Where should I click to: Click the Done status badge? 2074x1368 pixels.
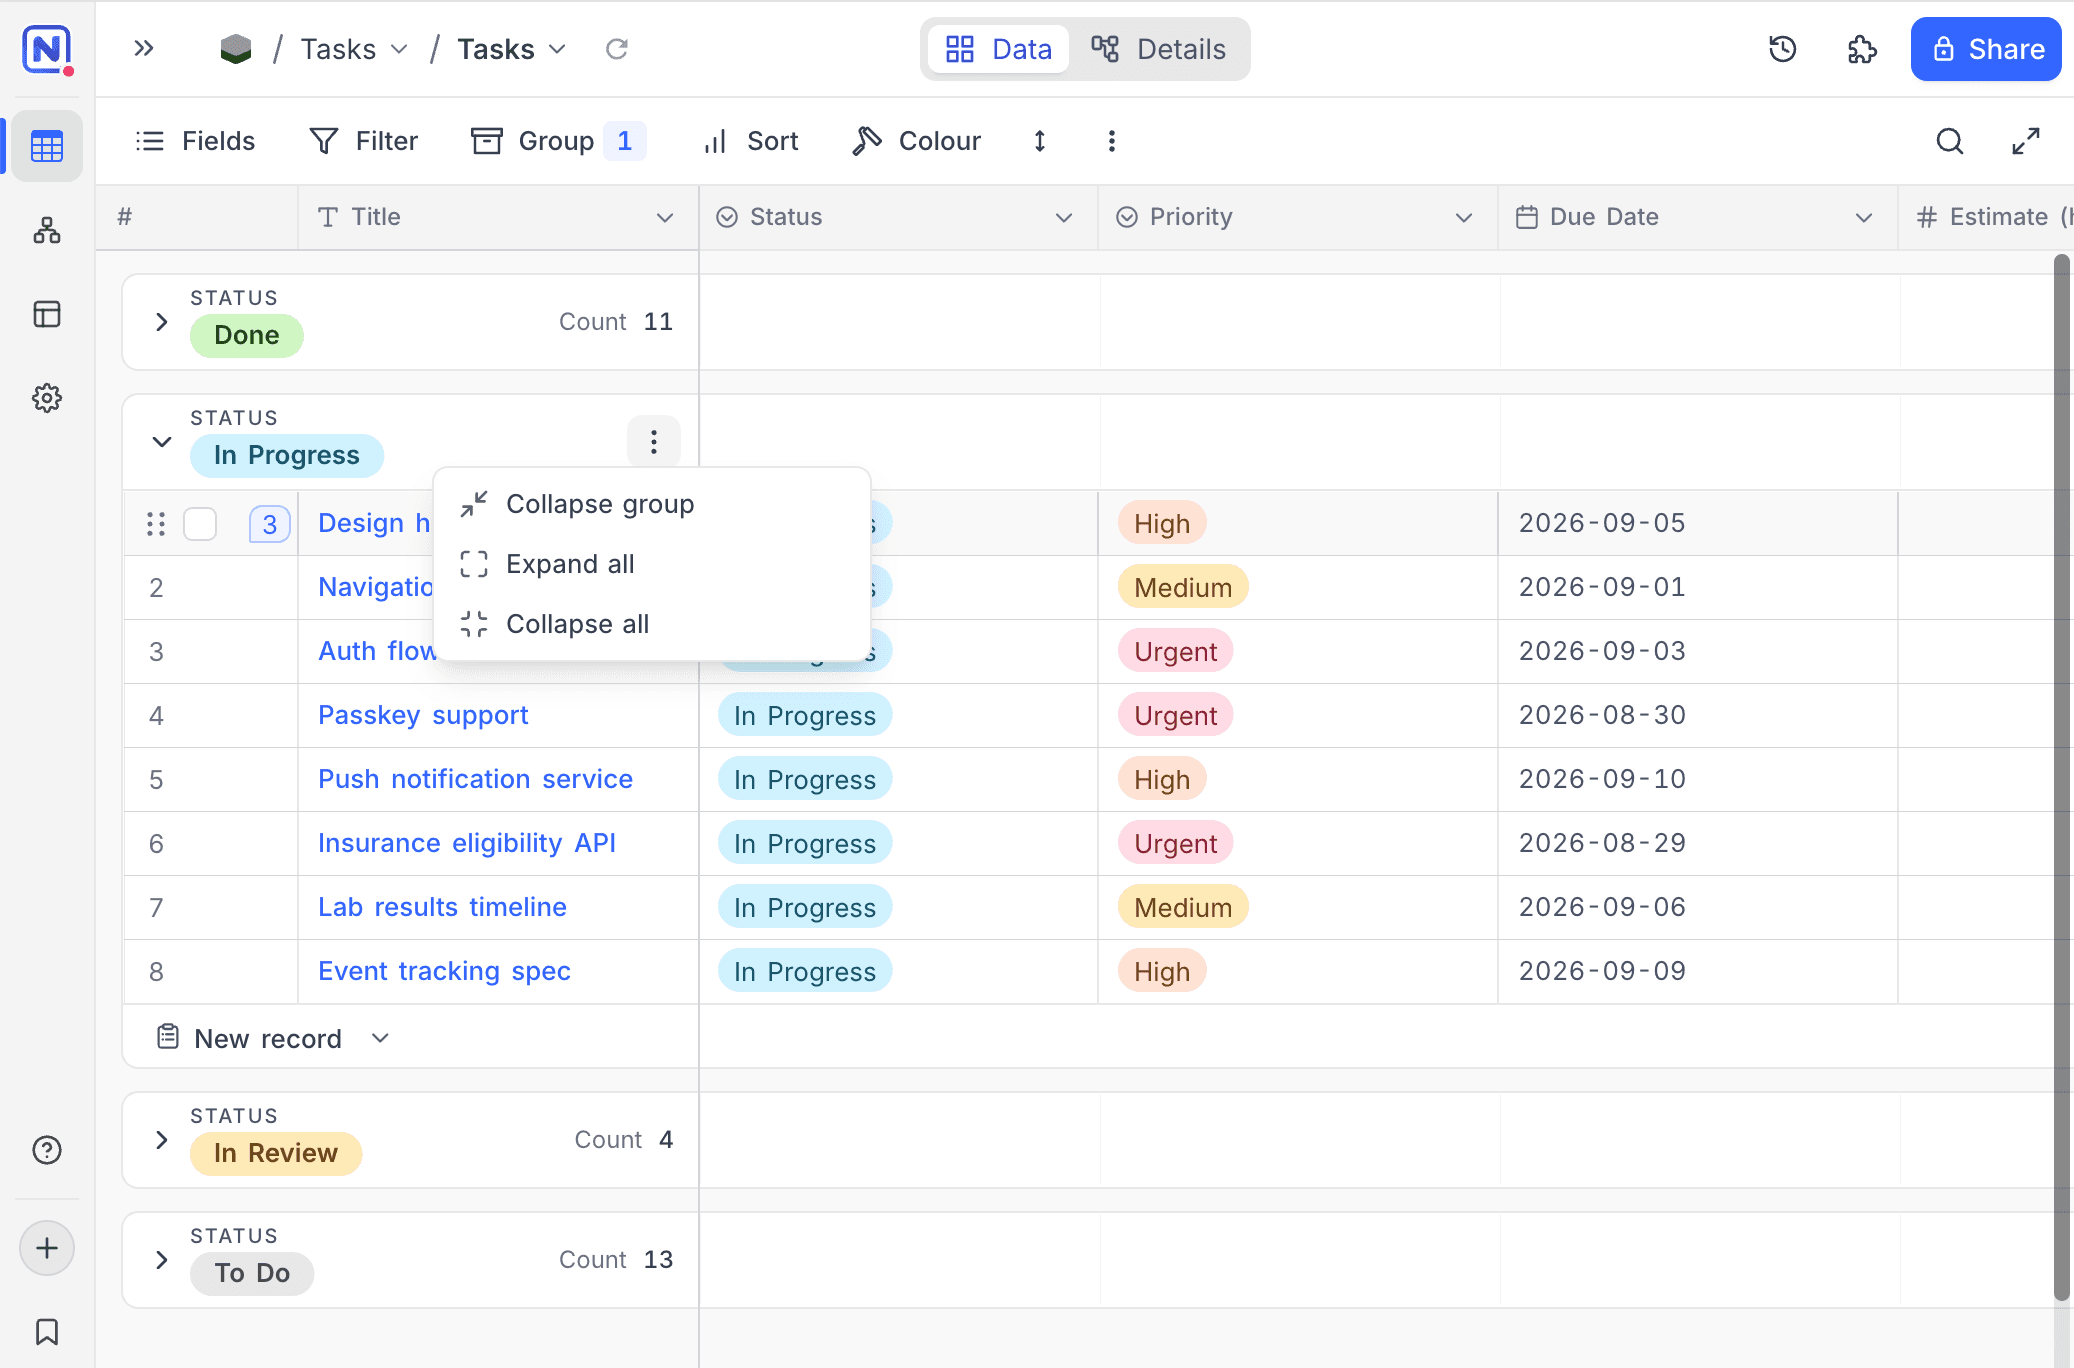[247, 335]
